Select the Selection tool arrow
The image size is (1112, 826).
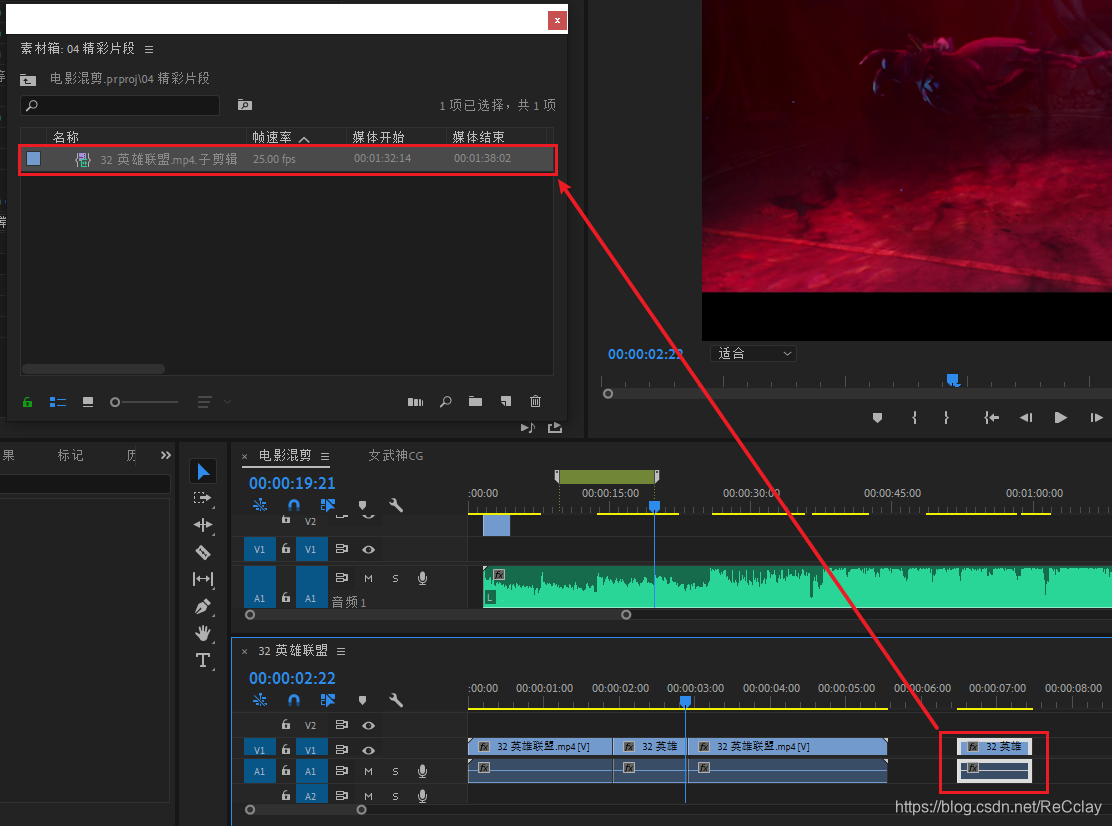pyautogui.click(x=203, y=471)
